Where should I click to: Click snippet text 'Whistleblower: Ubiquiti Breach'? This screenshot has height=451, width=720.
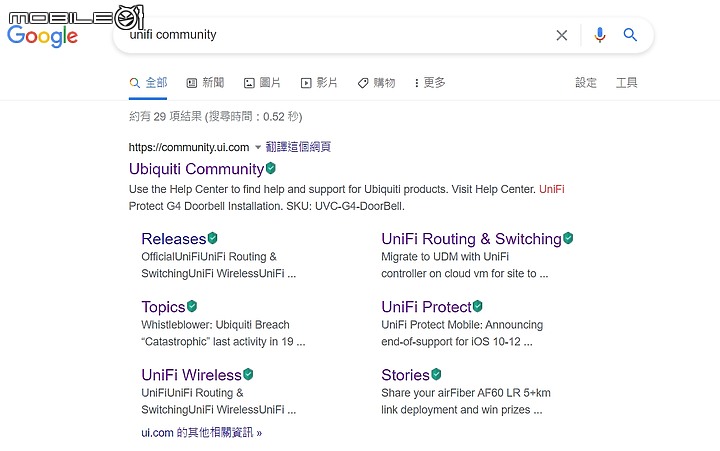pyautogui.click(x=215, y=325)
